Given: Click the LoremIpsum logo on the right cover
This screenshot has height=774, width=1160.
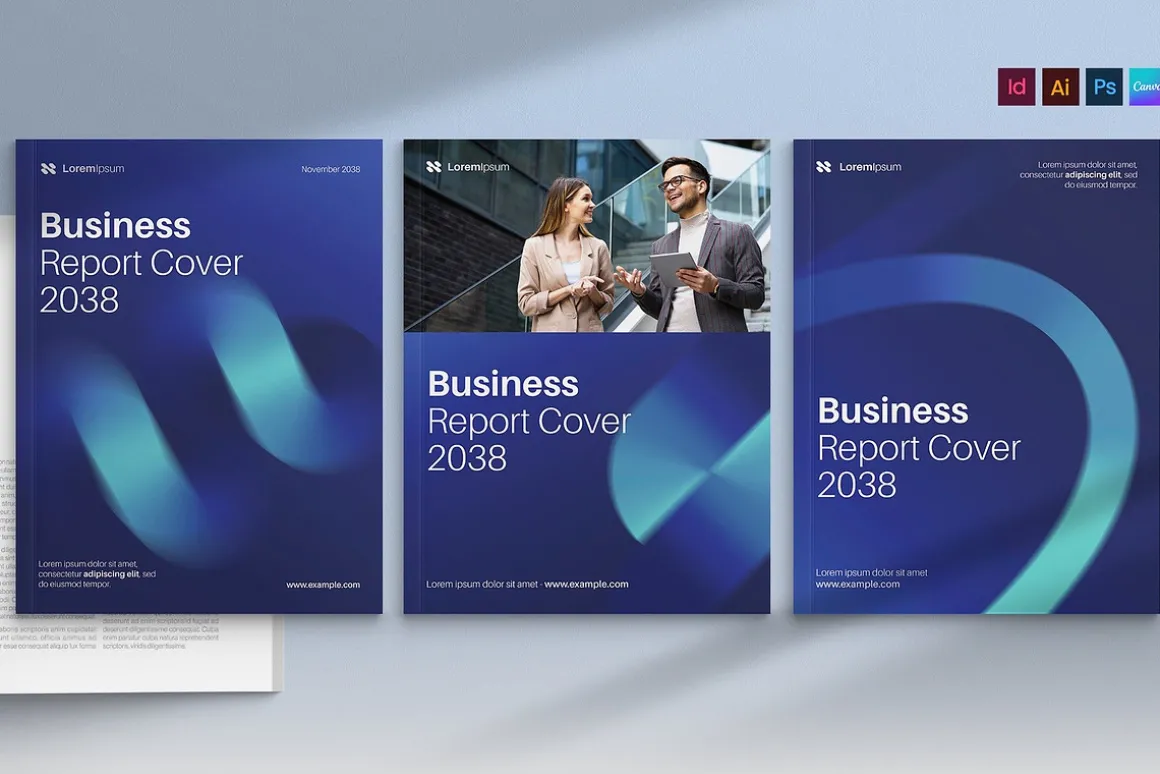Looking at the screenshot, I should [858, 167].
